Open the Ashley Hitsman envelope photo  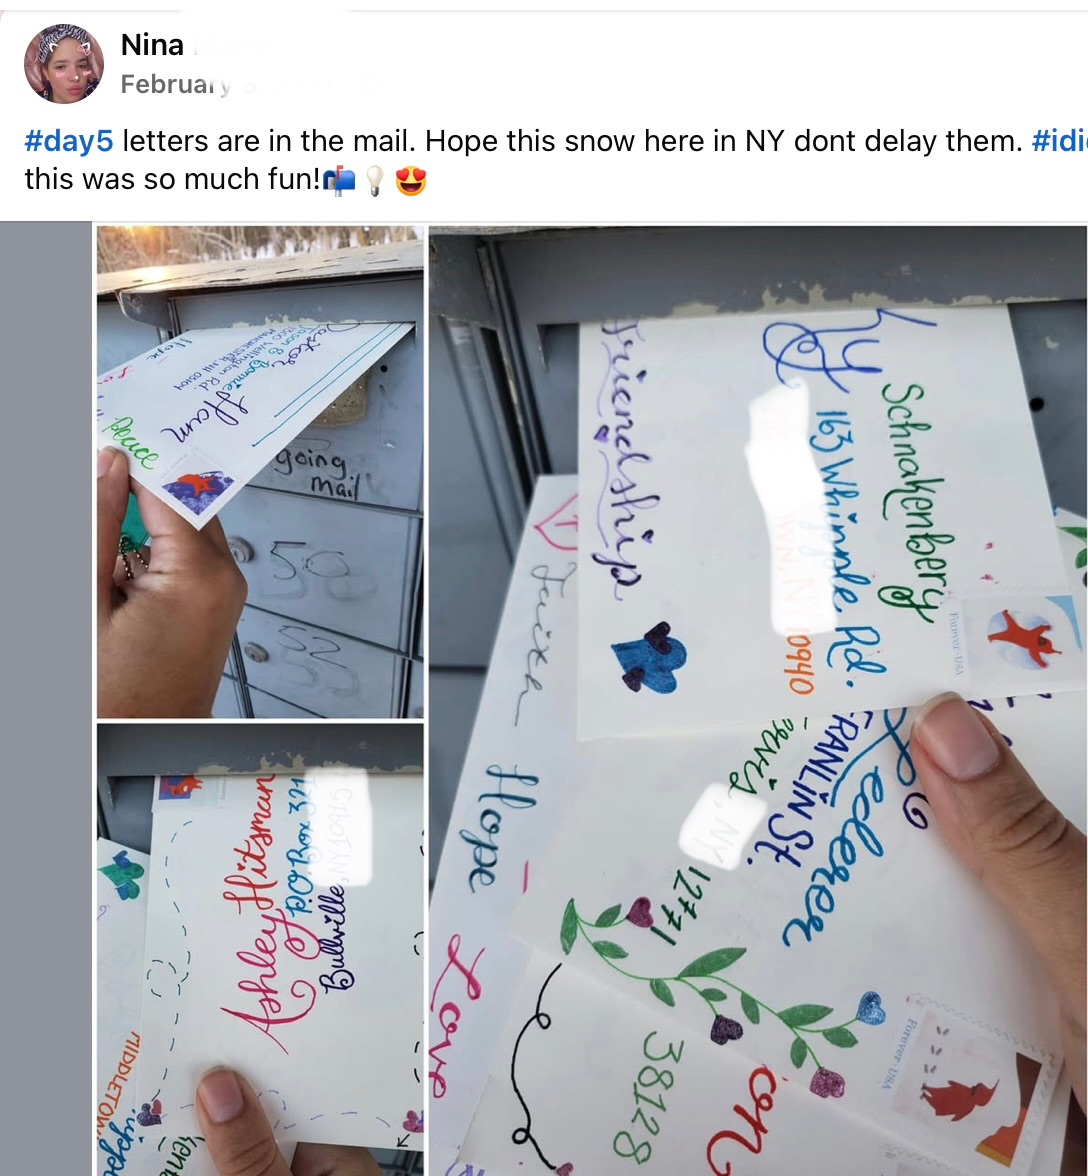tap(260, 950)
